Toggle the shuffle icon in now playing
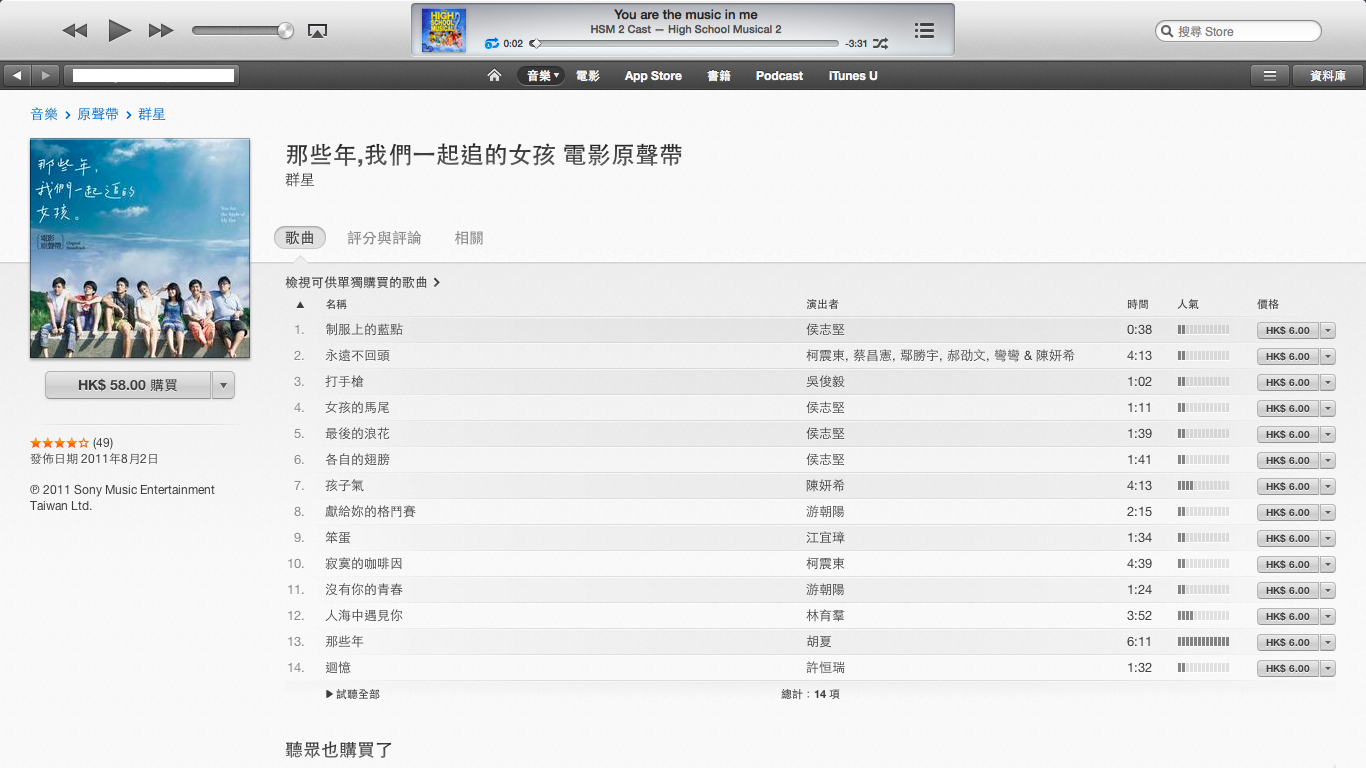 (x=880, y=44)
